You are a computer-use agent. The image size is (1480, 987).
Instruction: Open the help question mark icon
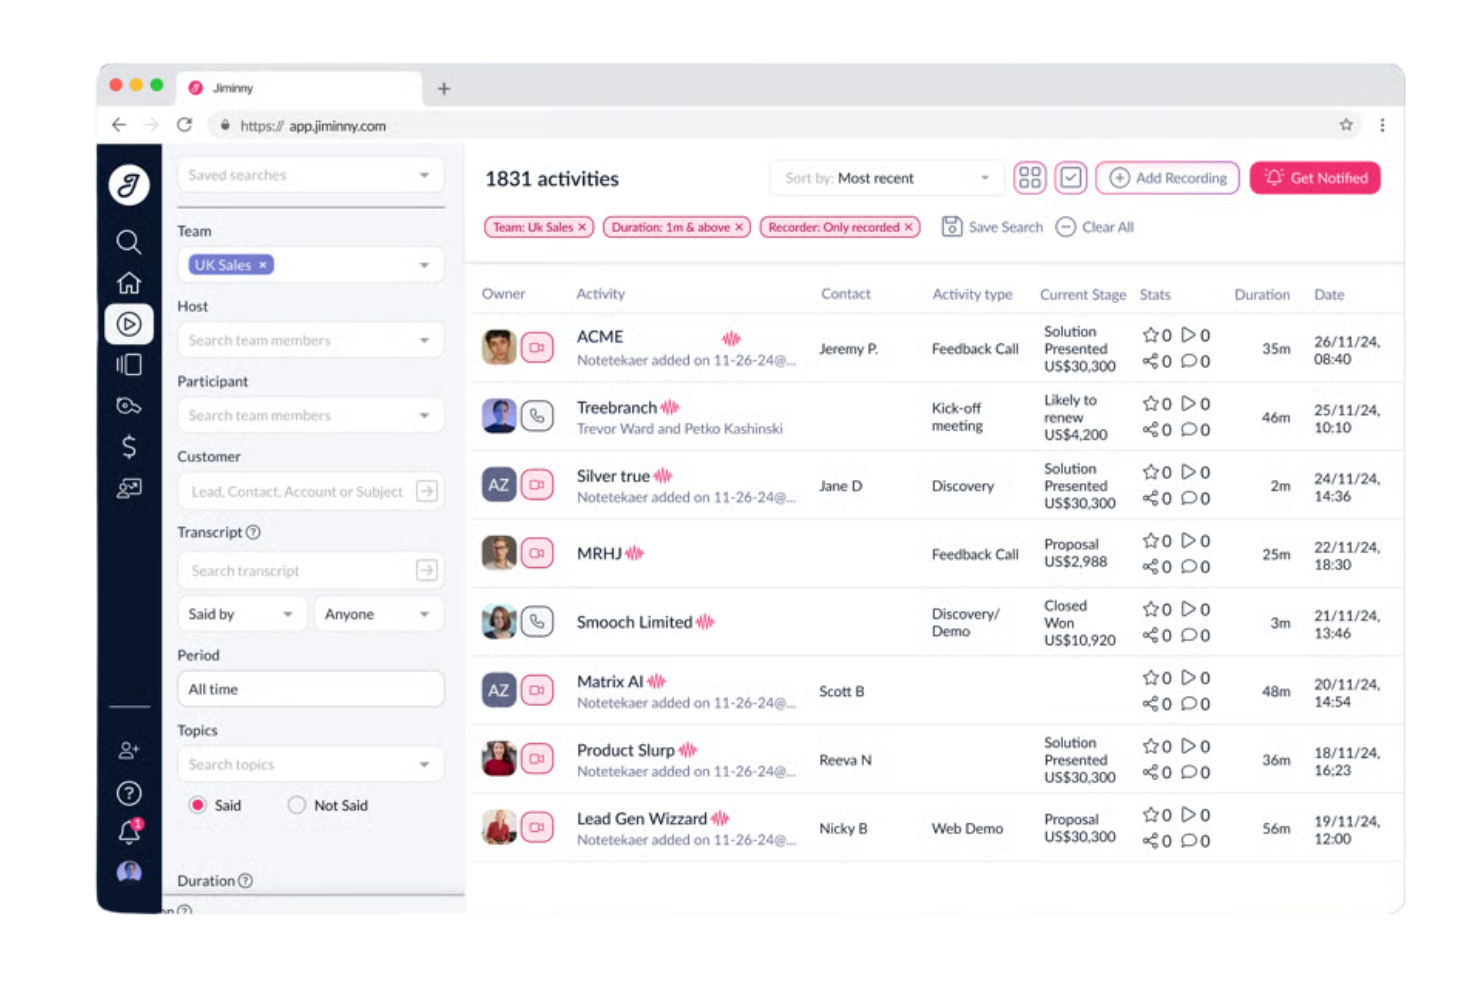(128, 793)
